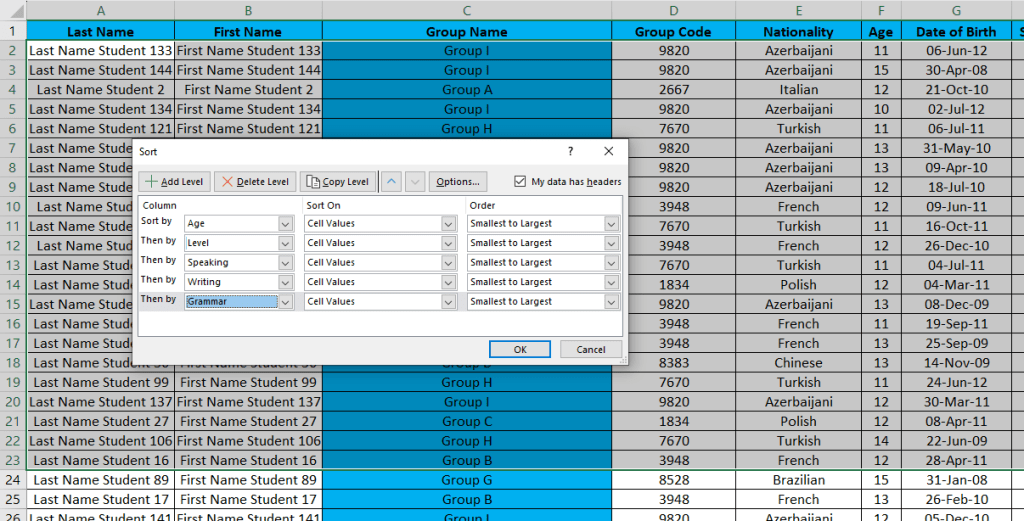Select the Nationality header cell
Viewport: 1024px width, 521px height.
point(798,32)
